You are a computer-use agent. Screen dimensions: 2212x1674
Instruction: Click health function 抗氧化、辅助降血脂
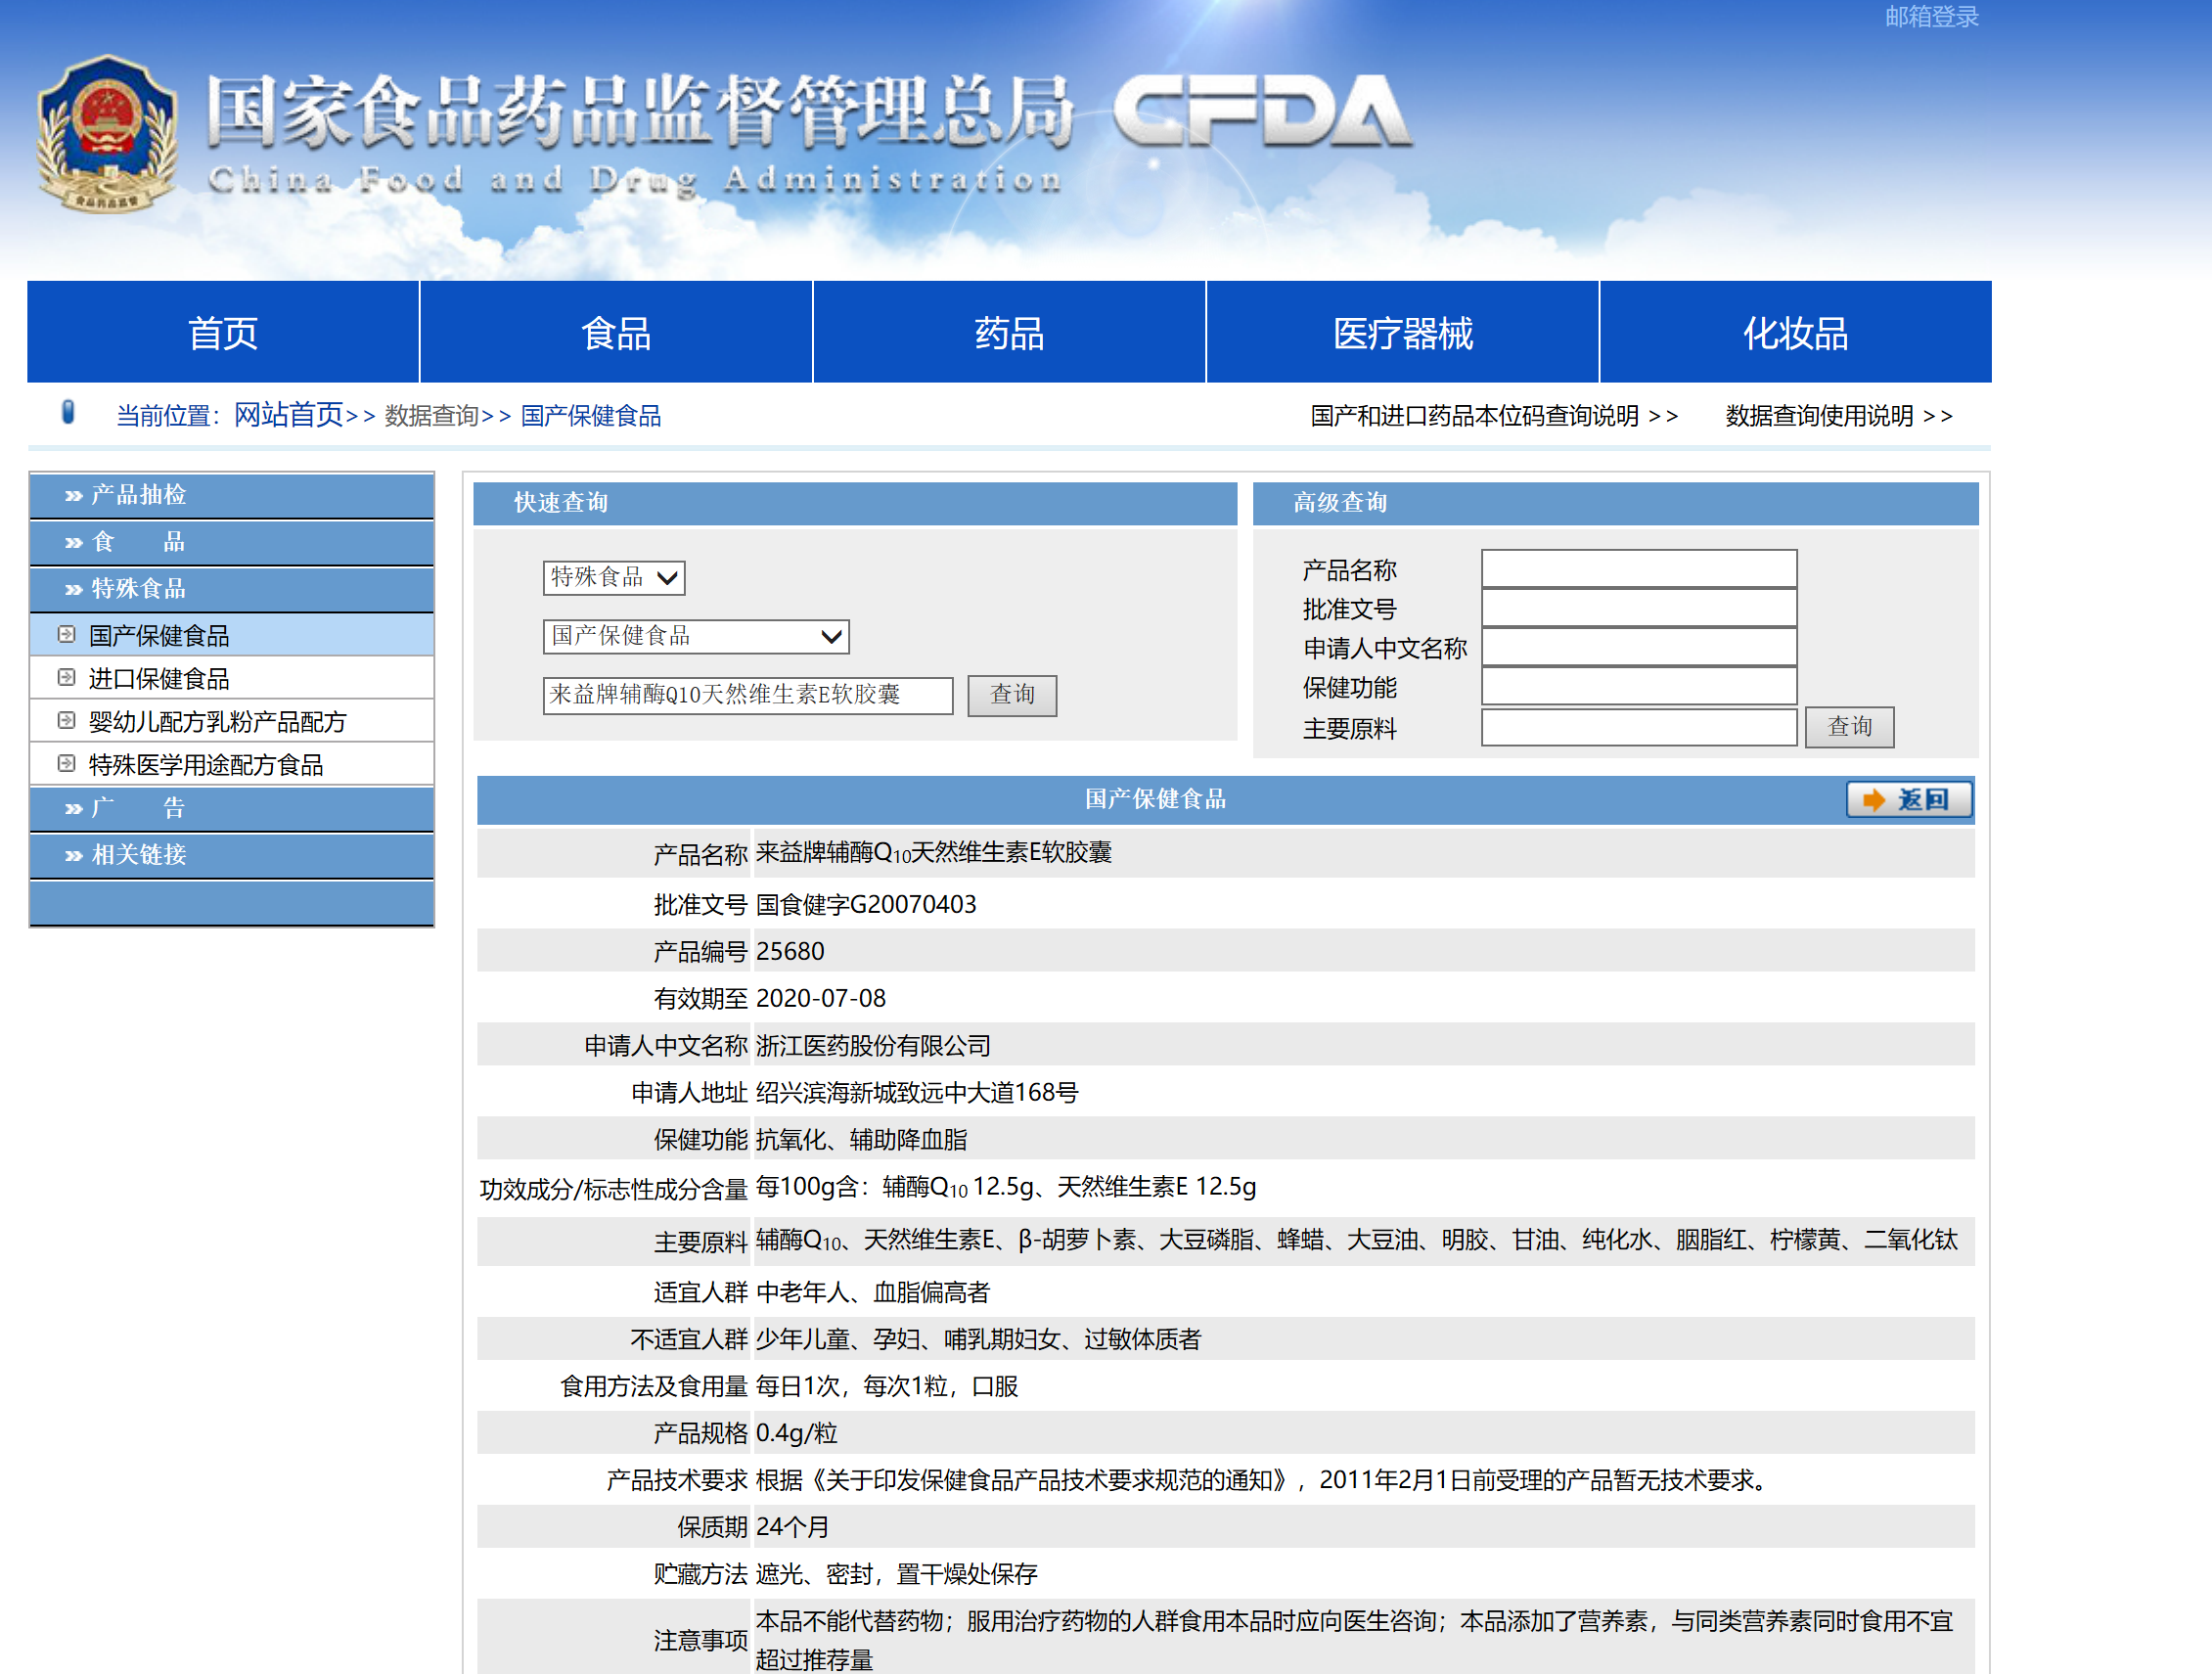(862, 1139)
